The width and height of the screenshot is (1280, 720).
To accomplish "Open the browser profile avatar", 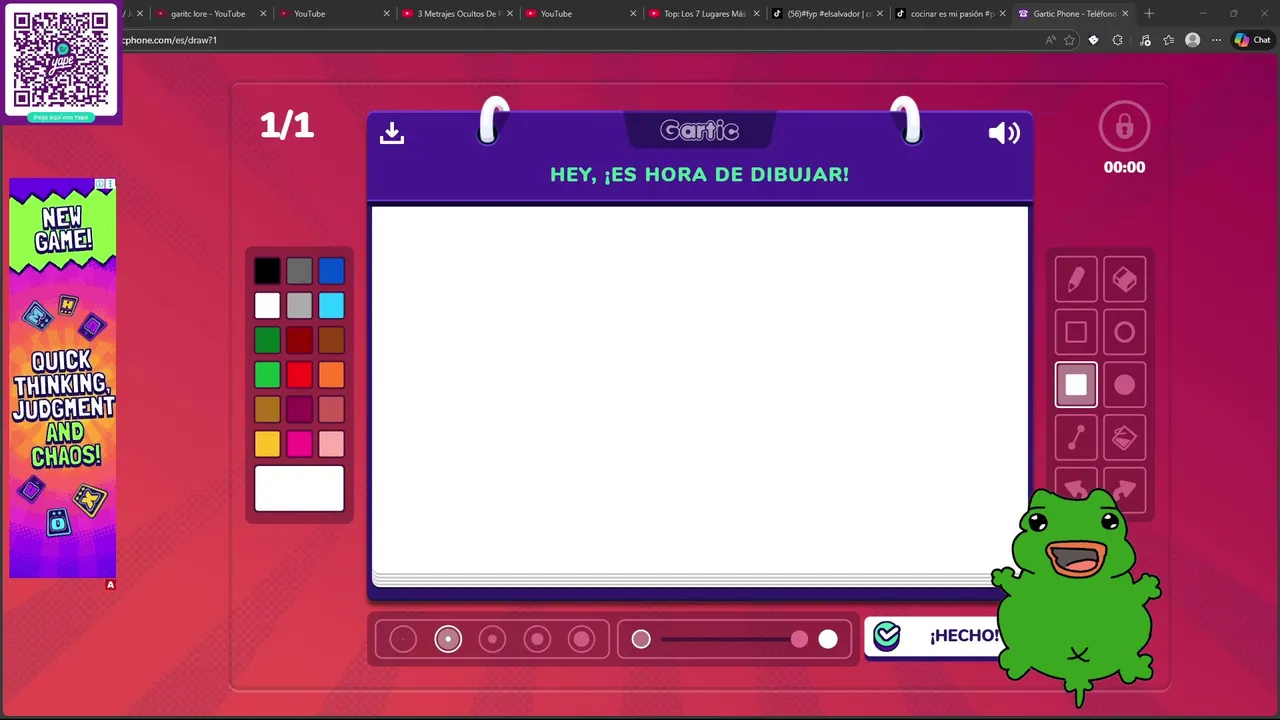I will pyautogui.click(x=1192, y=40).
